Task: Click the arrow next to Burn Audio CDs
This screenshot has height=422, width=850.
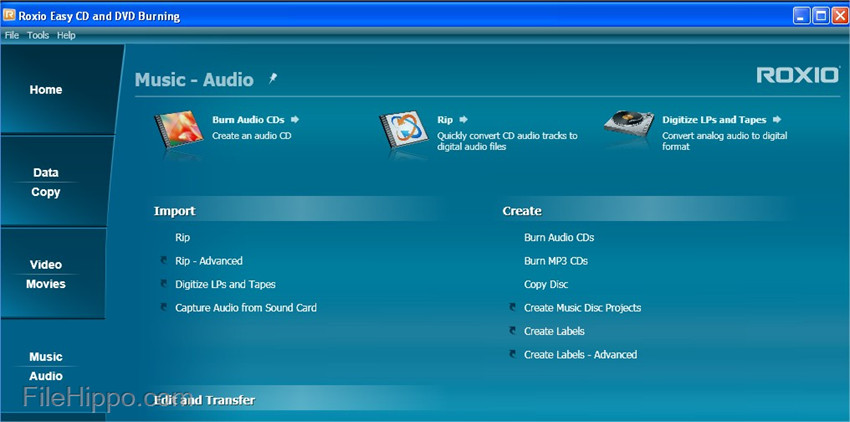Action: tap(295, 120)
